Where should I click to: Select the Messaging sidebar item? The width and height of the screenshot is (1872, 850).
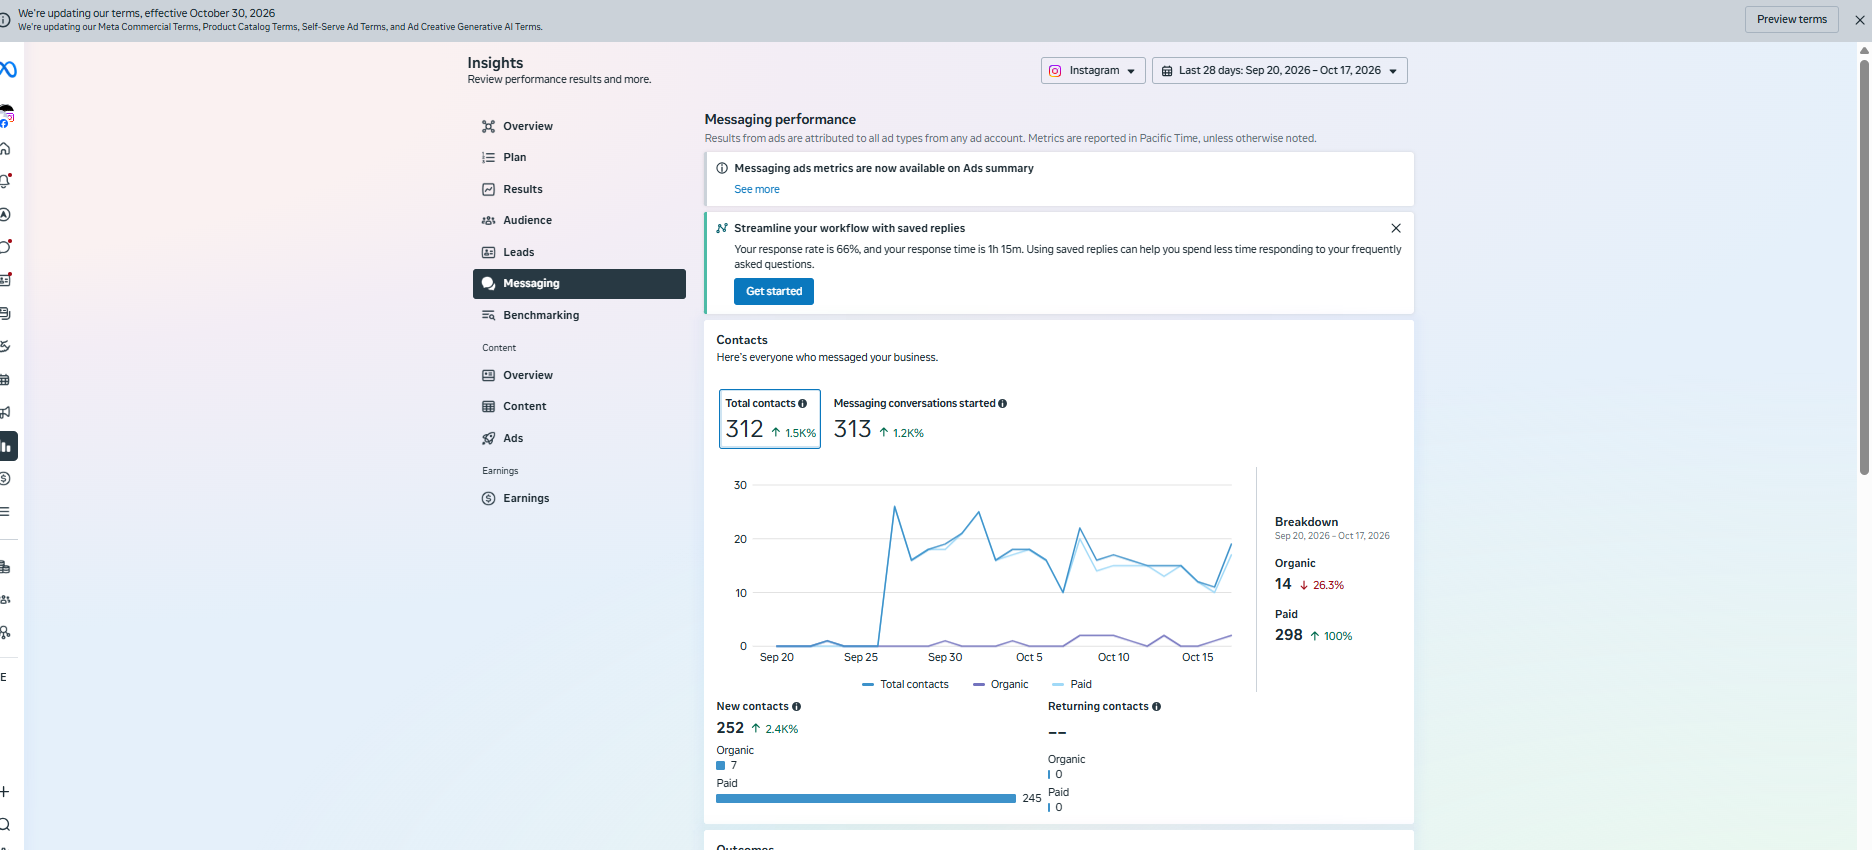[579, 283]
